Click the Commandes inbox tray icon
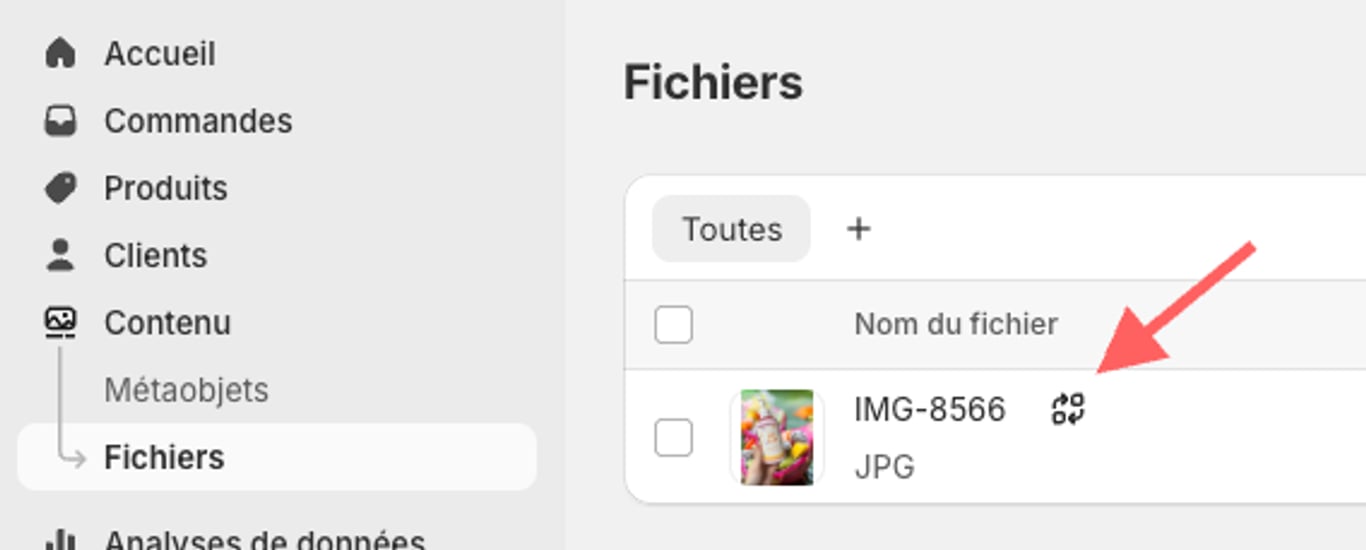 click(60, 121)
